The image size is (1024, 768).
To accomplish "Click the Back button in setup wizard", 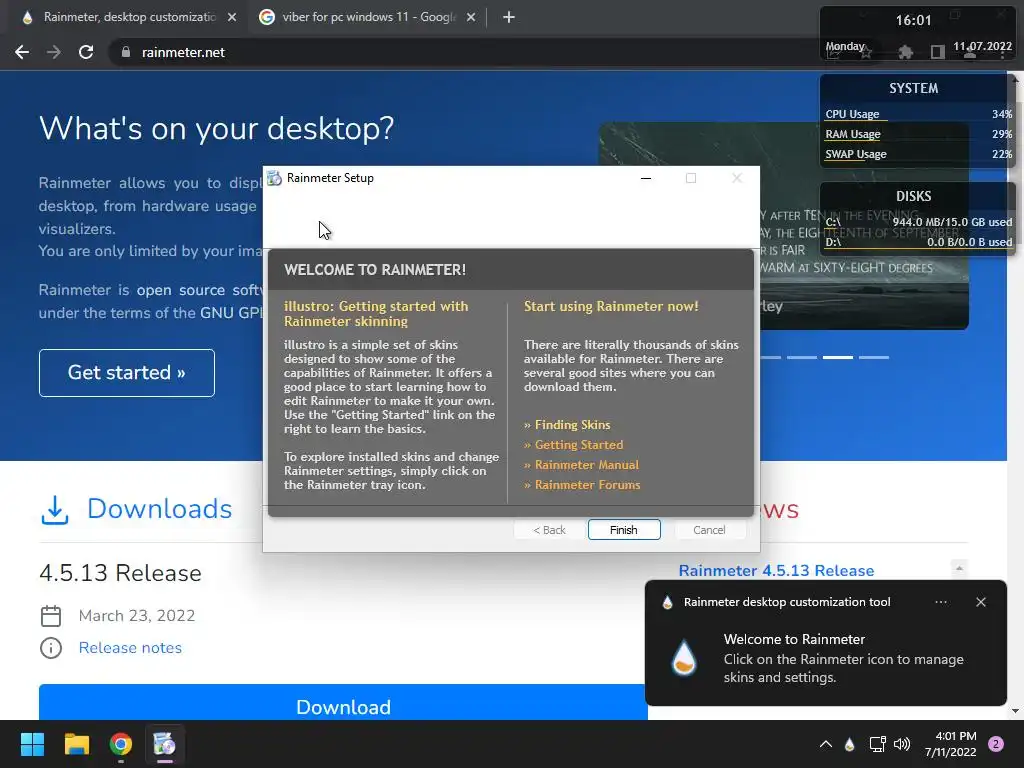I will [549, 530].
